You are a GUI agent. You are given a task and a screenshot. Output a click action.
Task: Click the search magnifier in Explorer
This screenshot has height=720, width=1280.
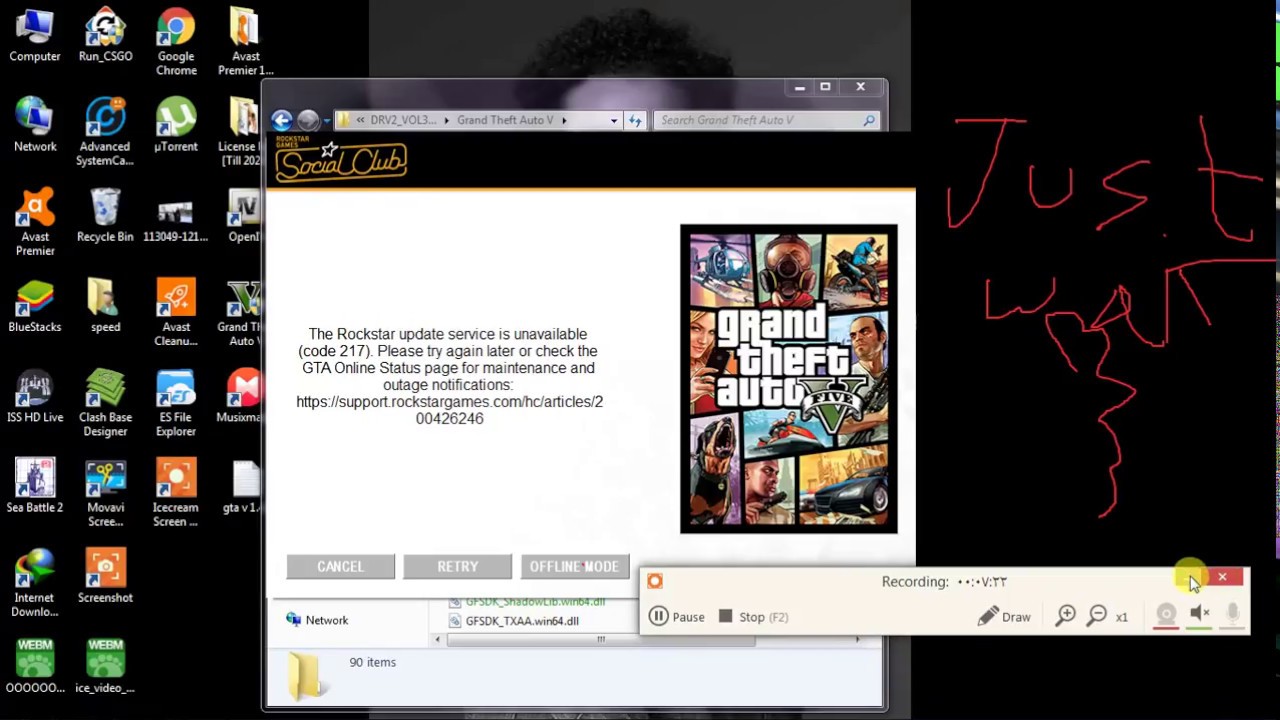click(x=869, y=120)
